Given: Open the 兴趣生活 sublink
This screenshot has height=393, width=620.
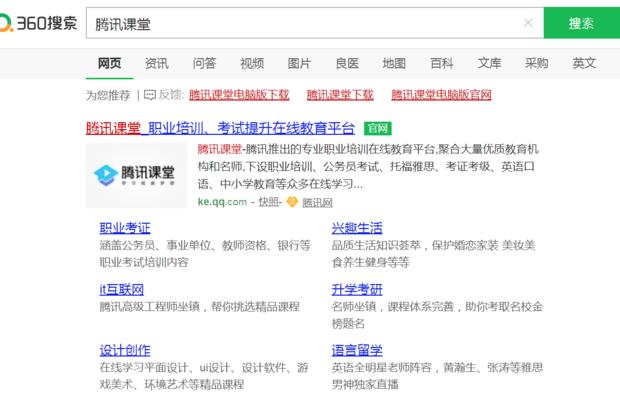Looking at the screenshot, I should (x=357, y=228).
